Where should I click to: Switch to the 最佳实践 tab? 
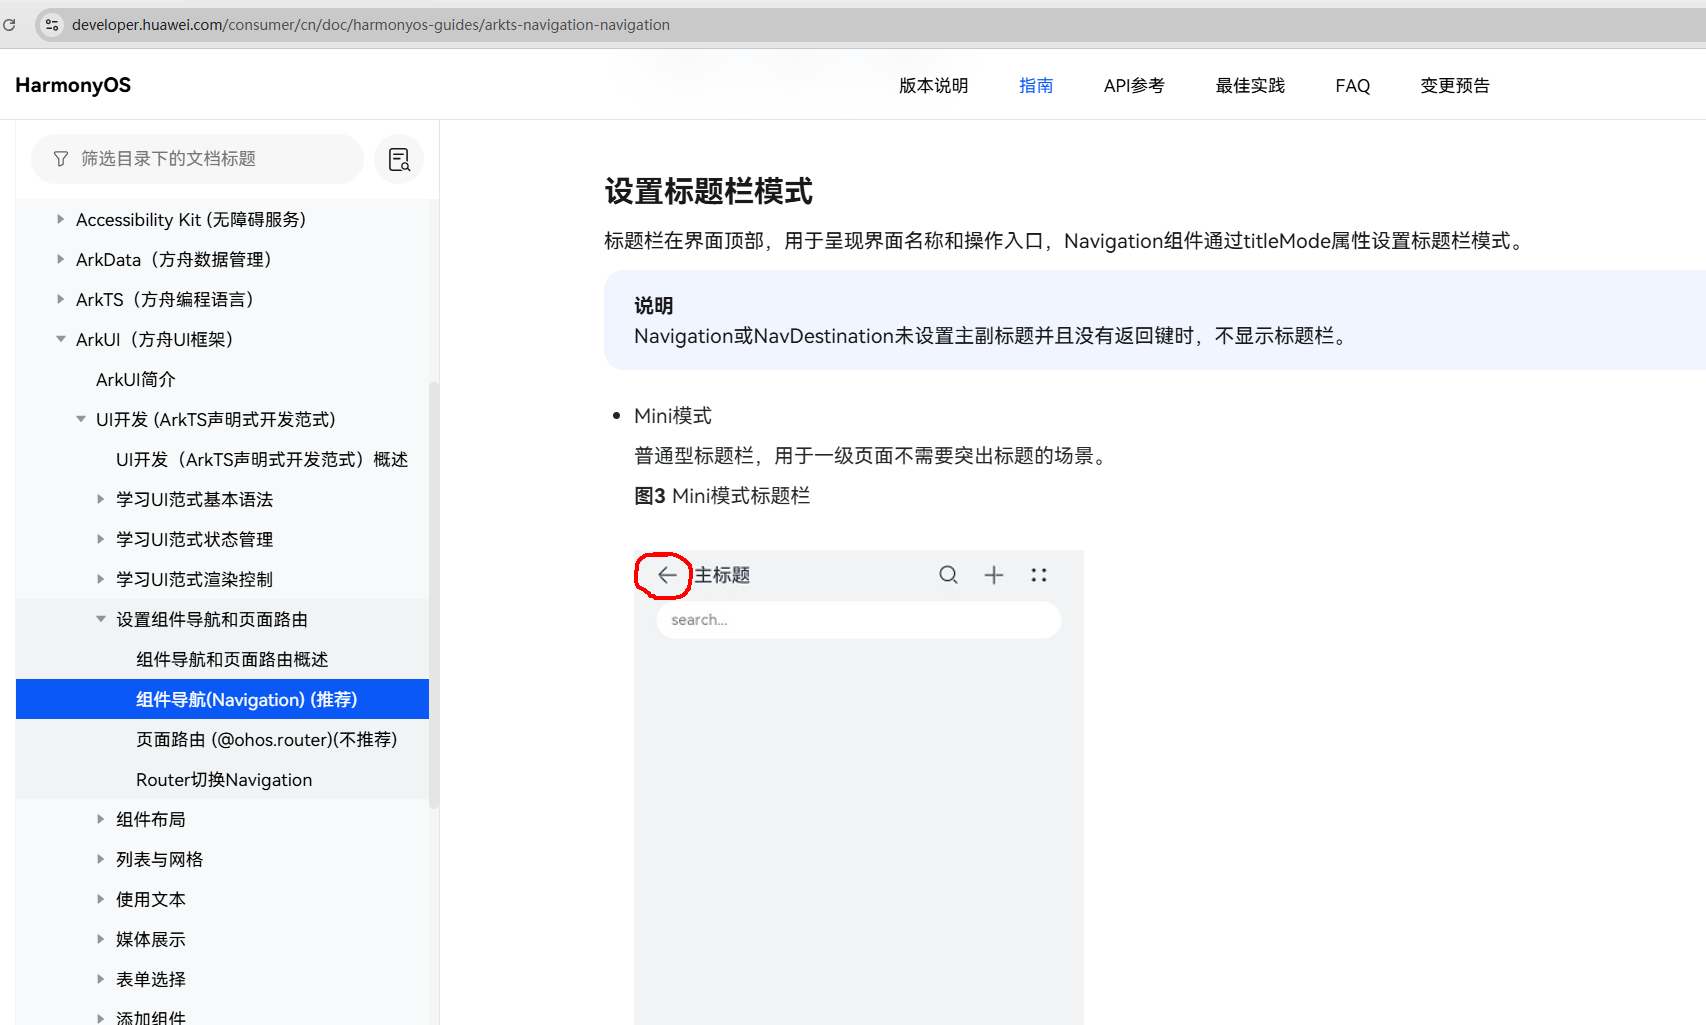pos(1249,86)
